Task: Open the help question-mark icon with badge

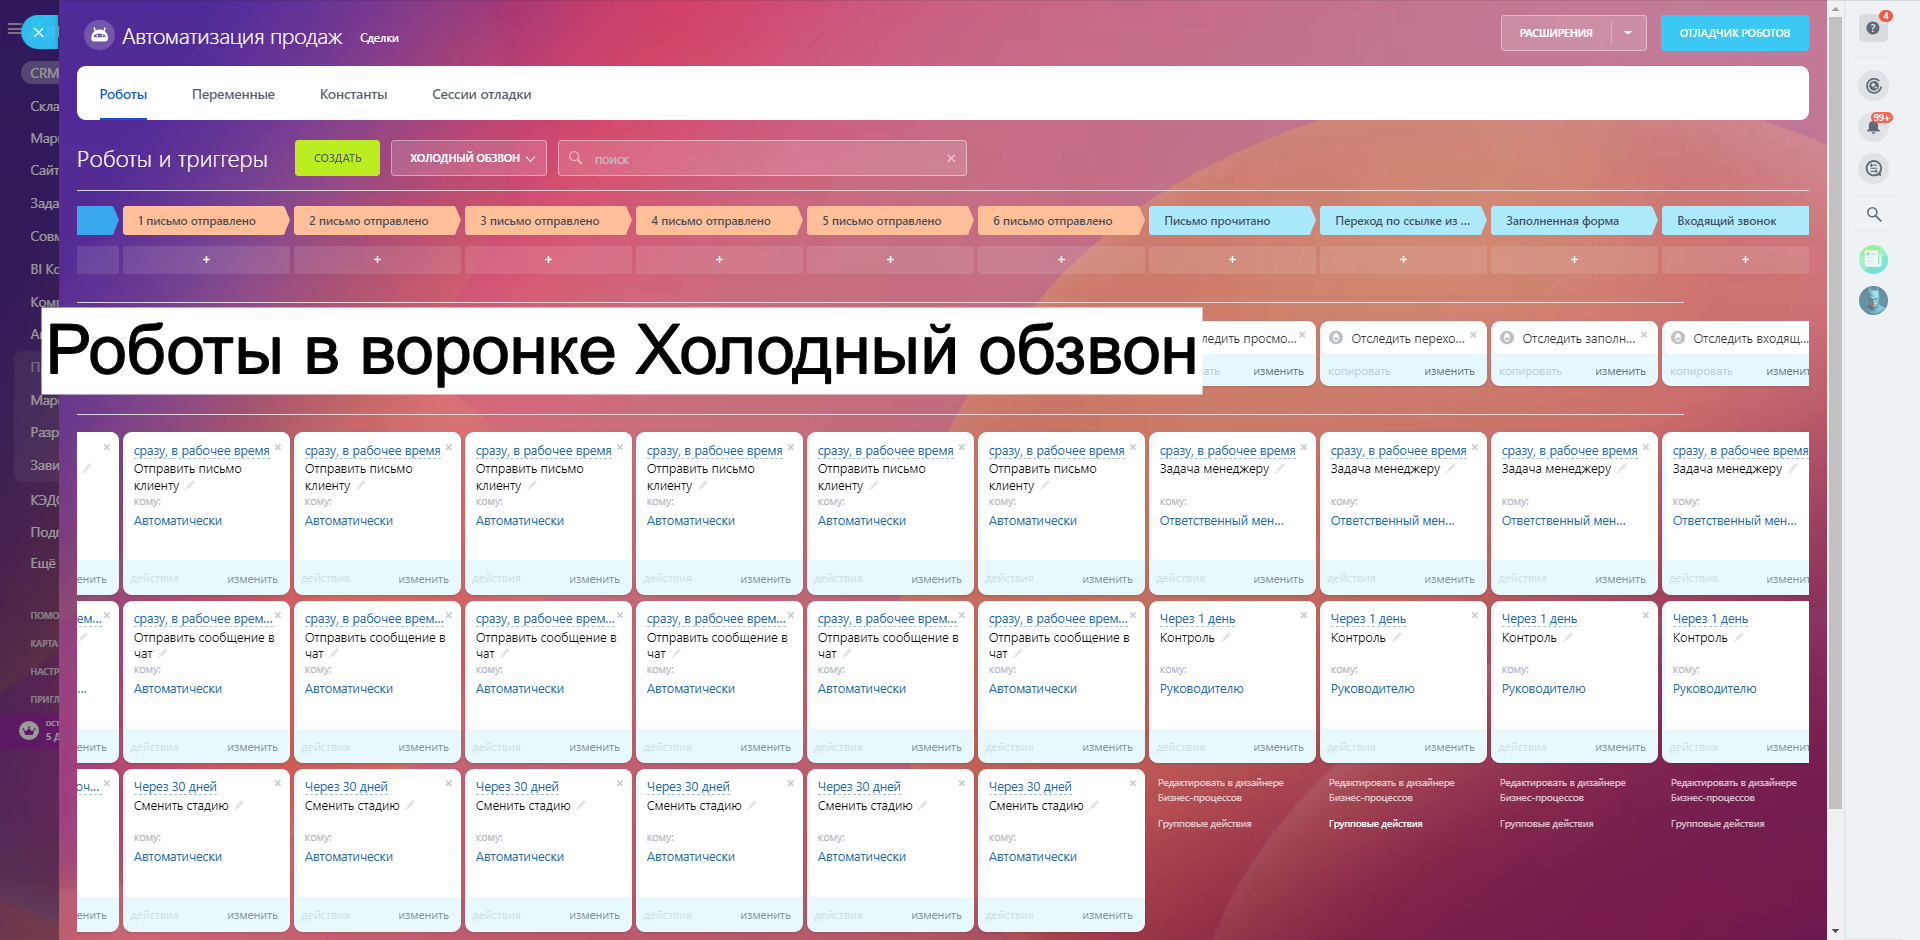Action: (x=1873, y=28)
